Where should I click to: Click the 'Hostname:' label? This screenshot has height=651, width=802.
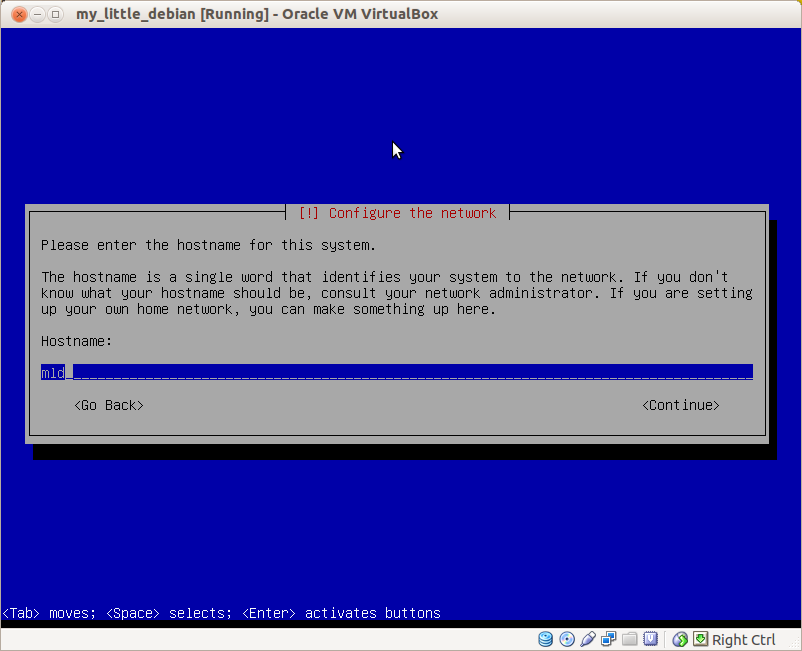(x=77, y=341)
